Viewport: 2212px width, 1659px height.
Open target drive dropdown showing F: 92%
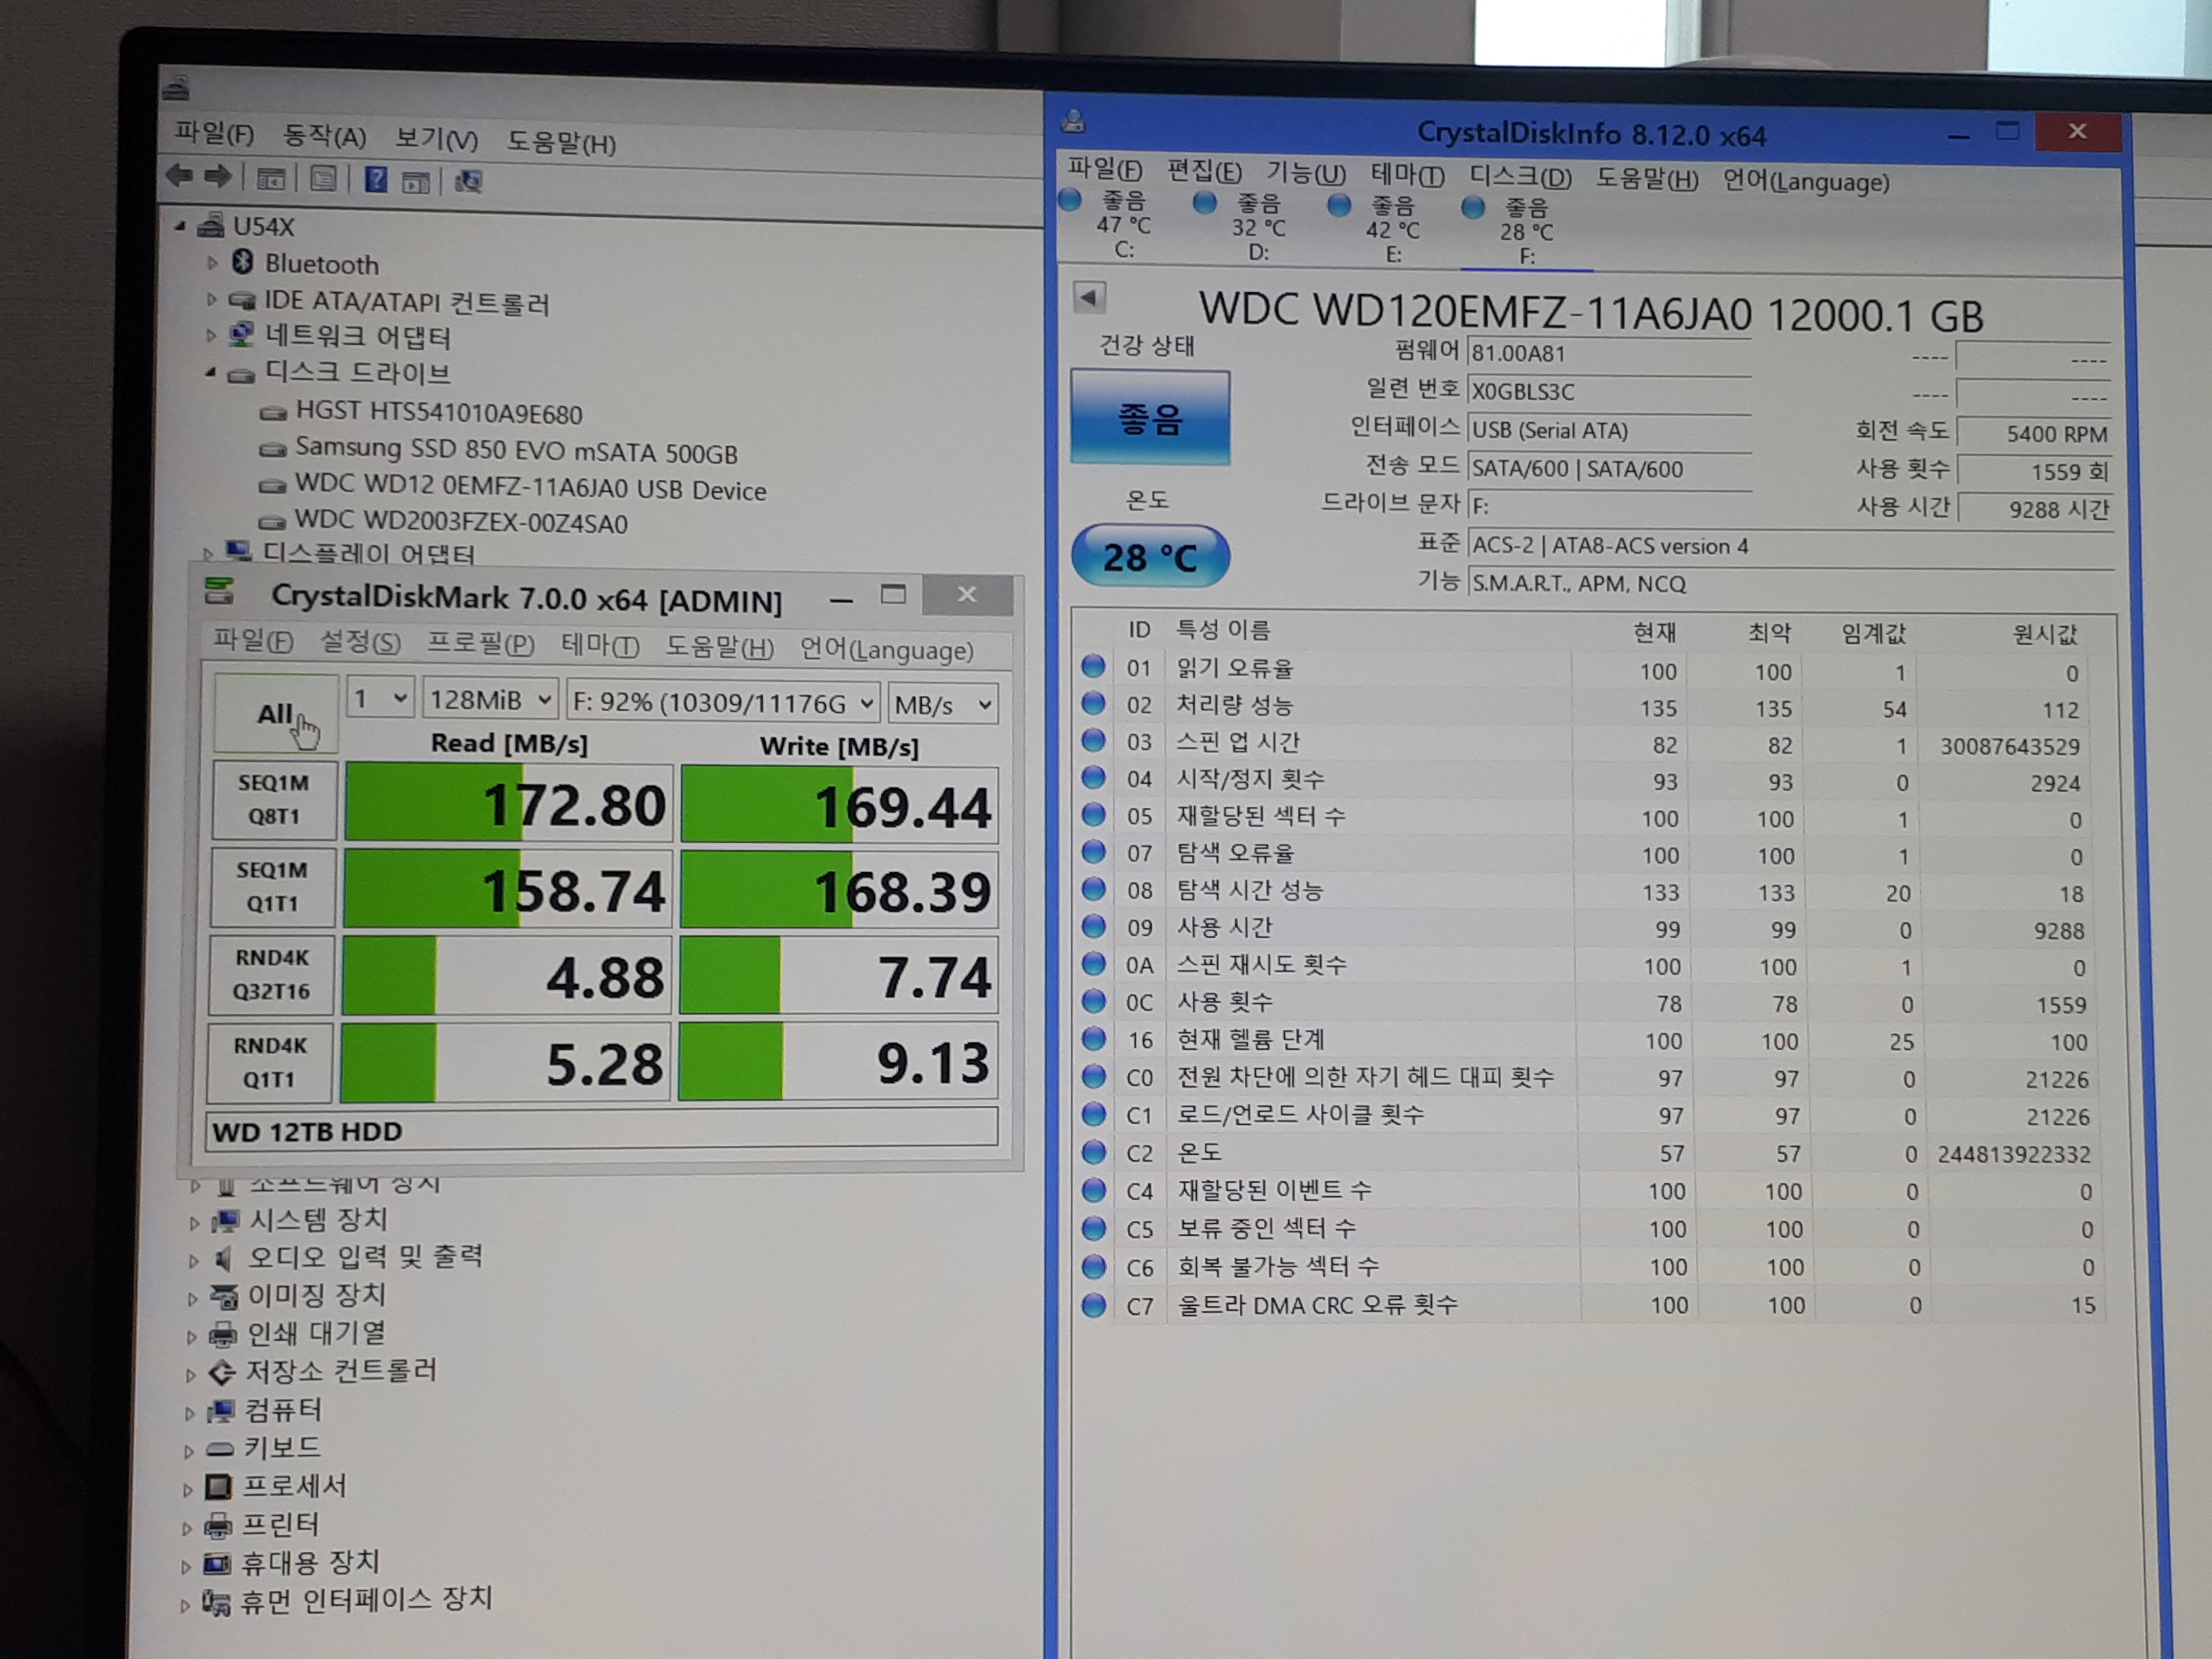click(x=723, y=703)
